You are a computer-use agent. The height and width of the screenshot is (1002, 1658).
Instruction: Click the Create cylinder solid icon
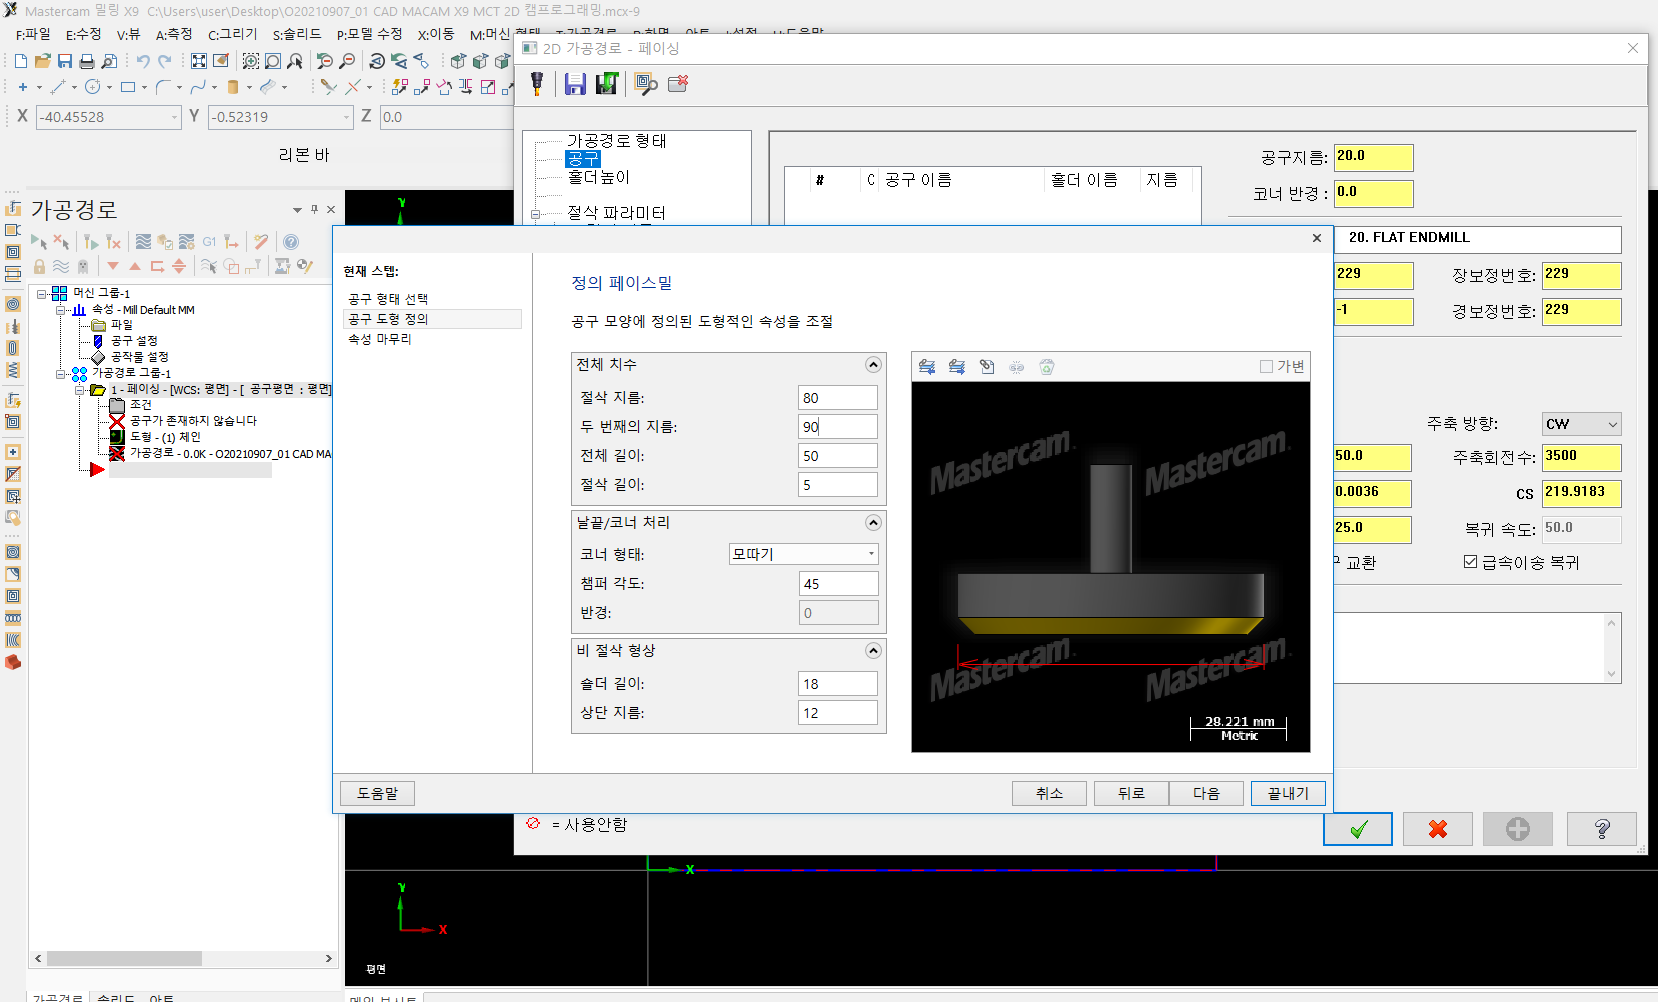click(233, 87)
